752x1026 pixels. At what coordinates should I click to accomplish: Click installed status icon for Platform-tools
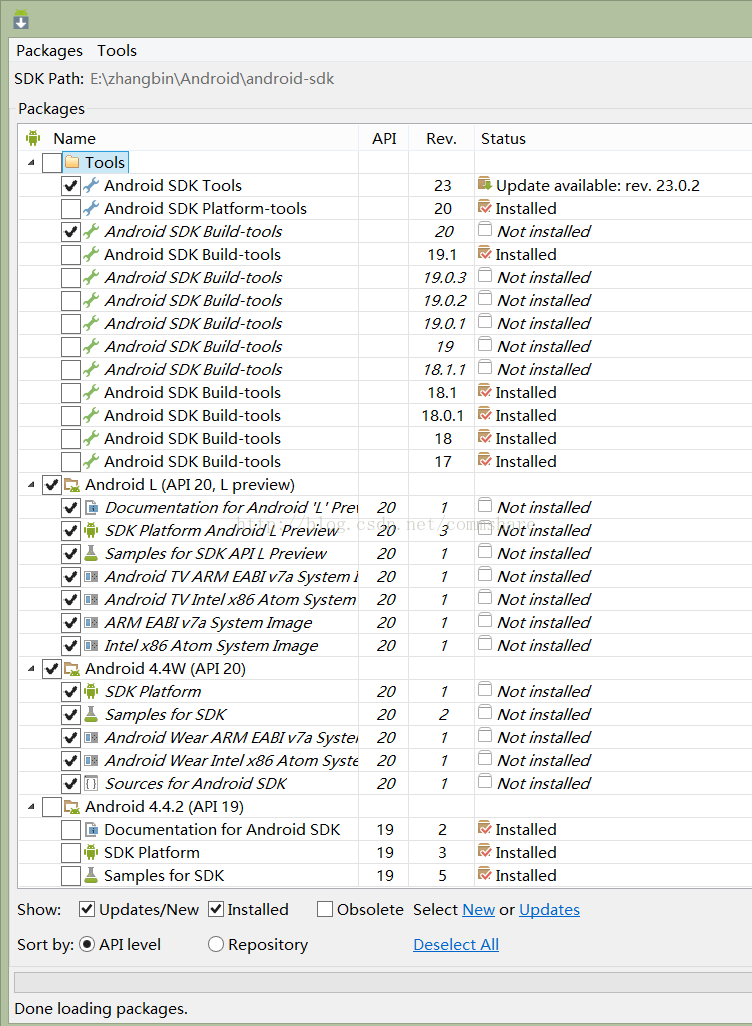pyautogui.click(x=485, y=207)
